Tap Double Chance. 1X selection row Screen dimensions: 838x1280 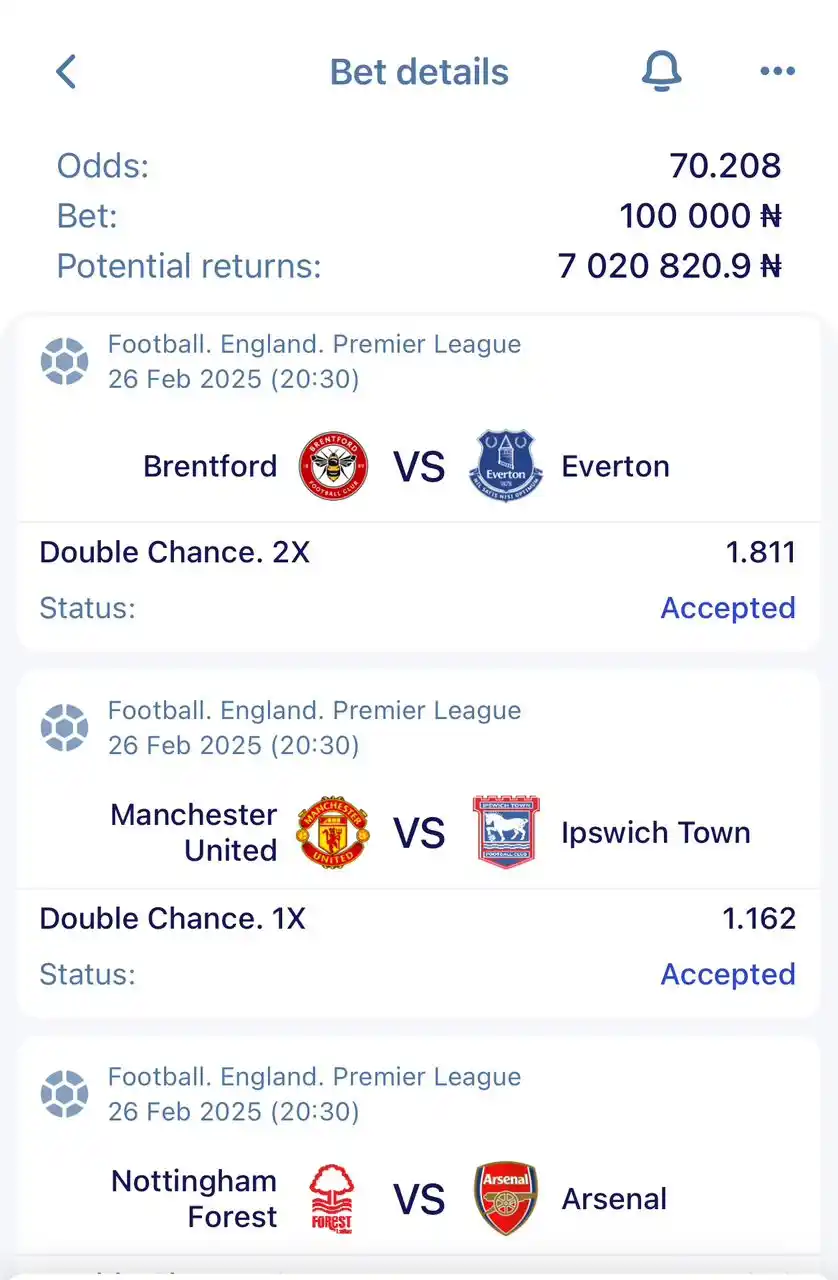418,918
